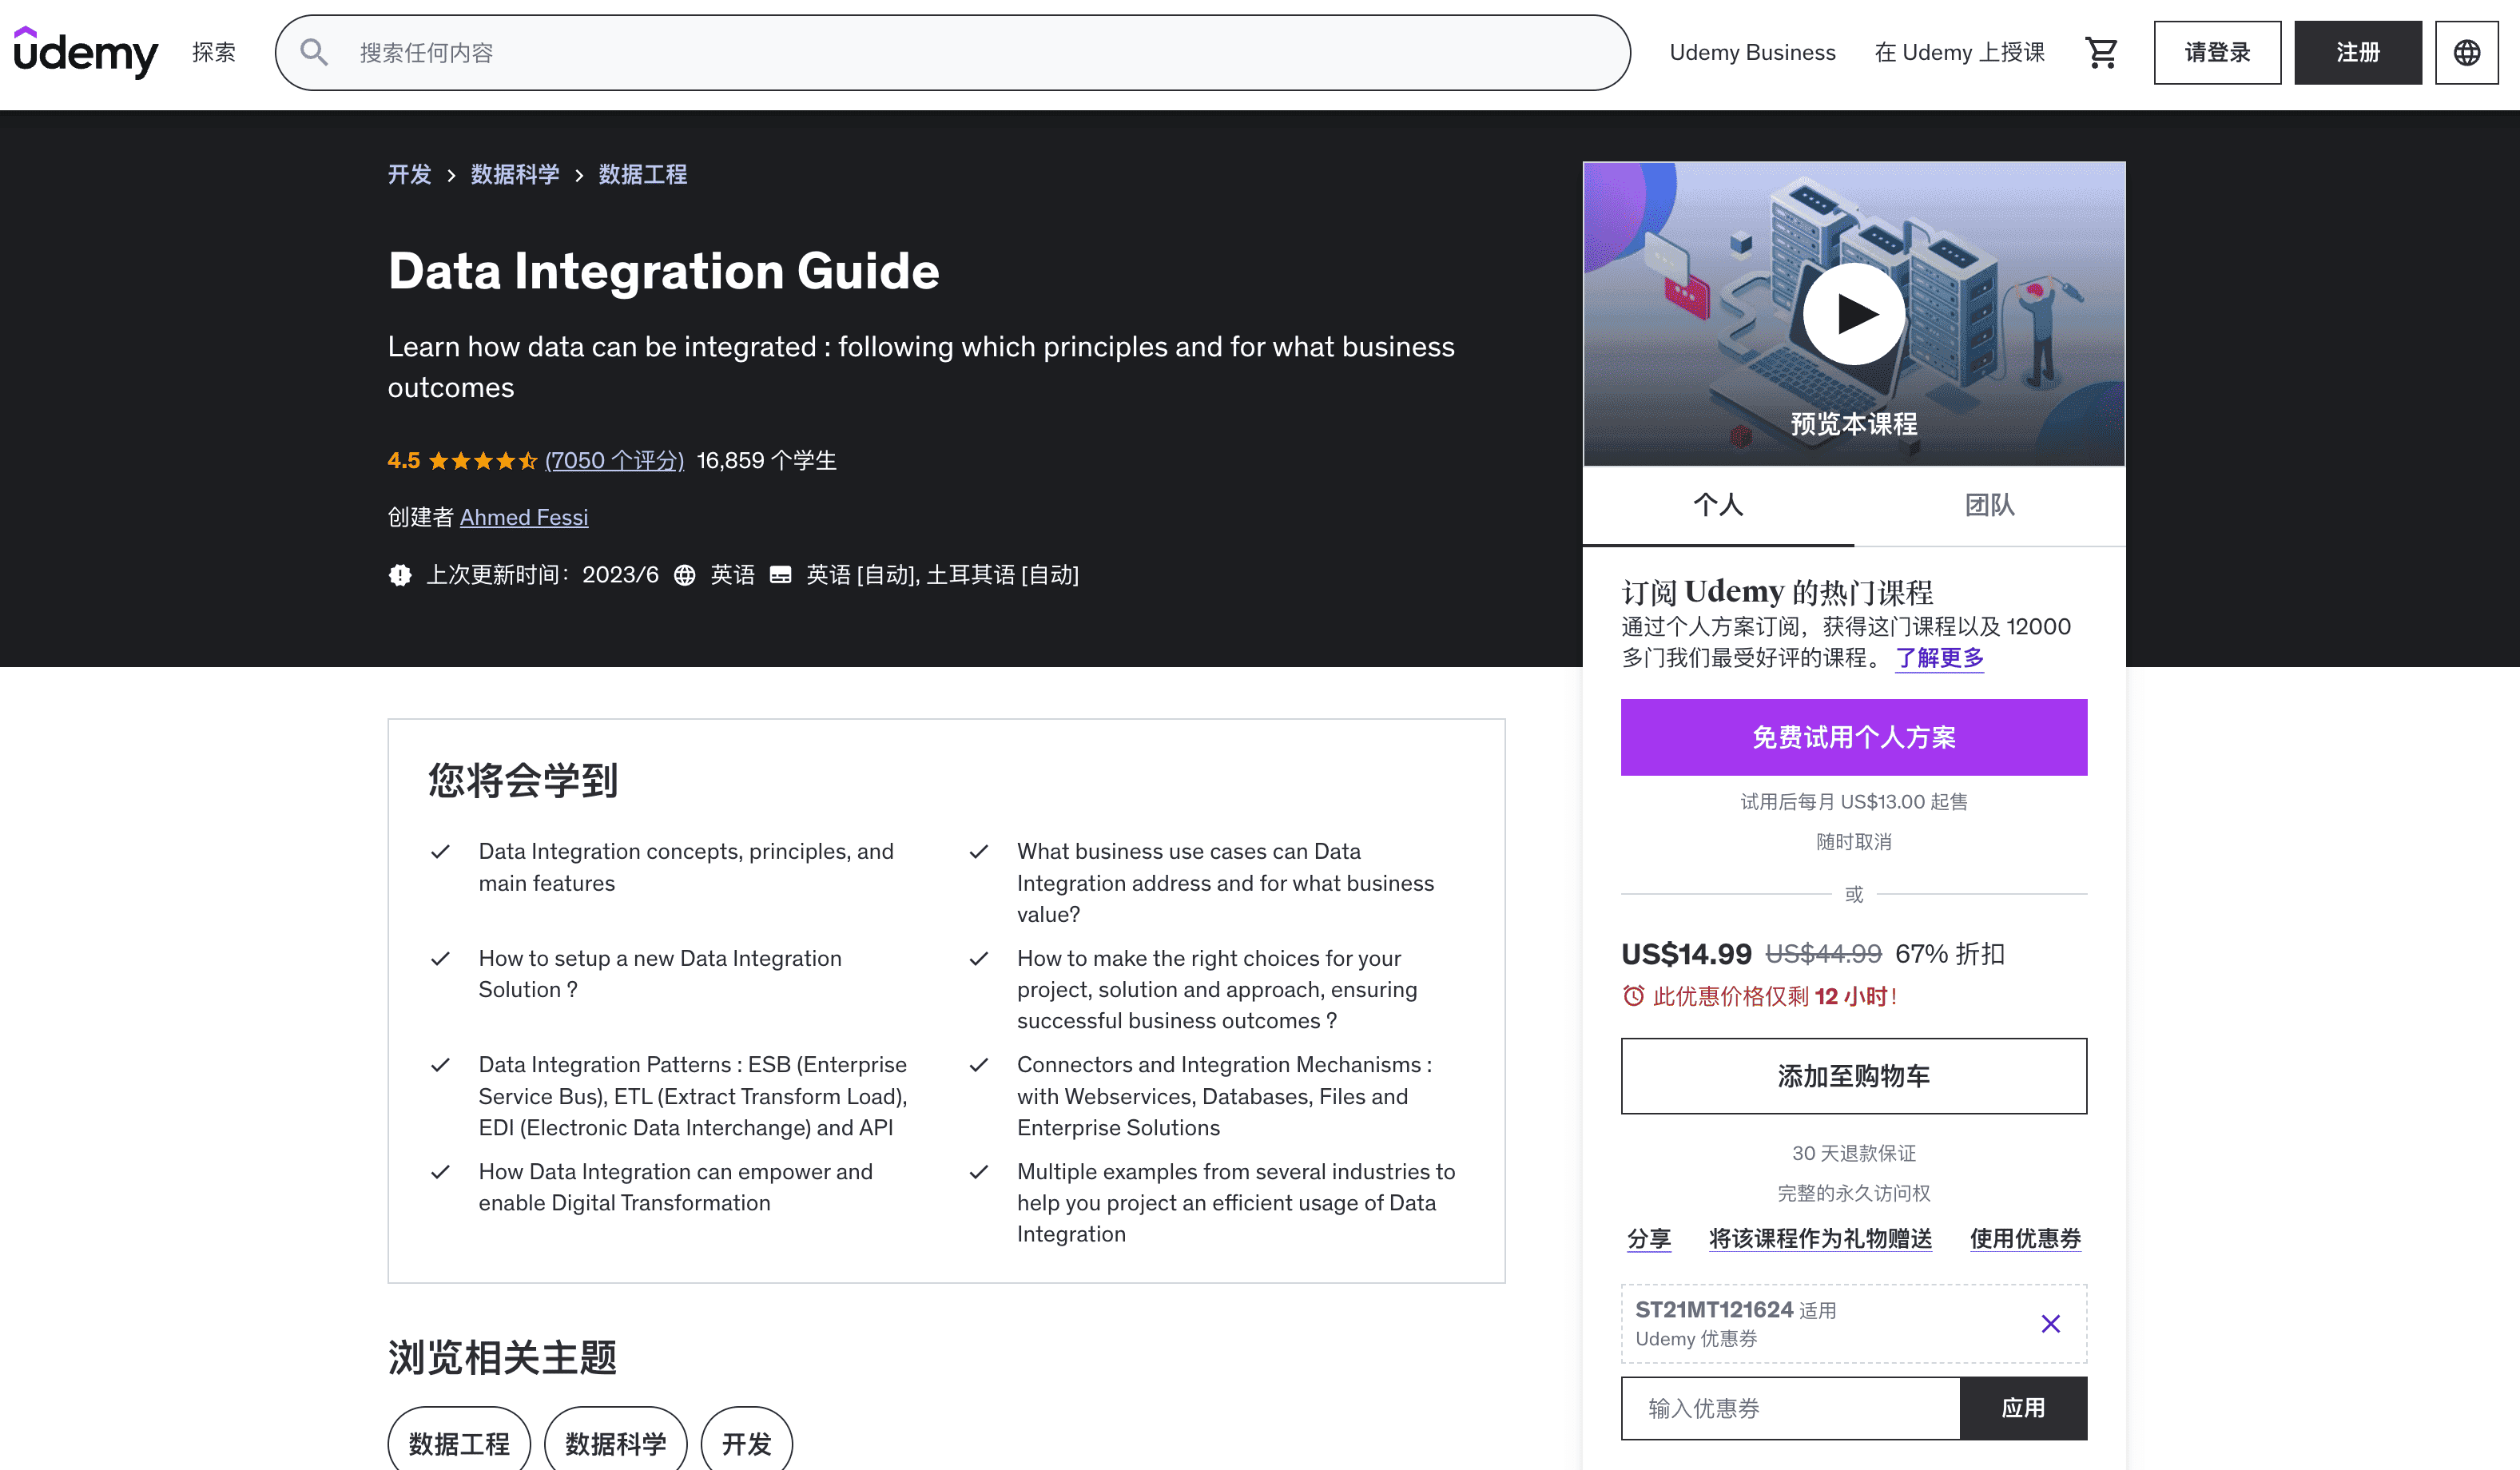This screenshot has height=1470, width=2520.
Task: Click the ST21MT121624 coupon code text
Action: coord(1714,1309)
